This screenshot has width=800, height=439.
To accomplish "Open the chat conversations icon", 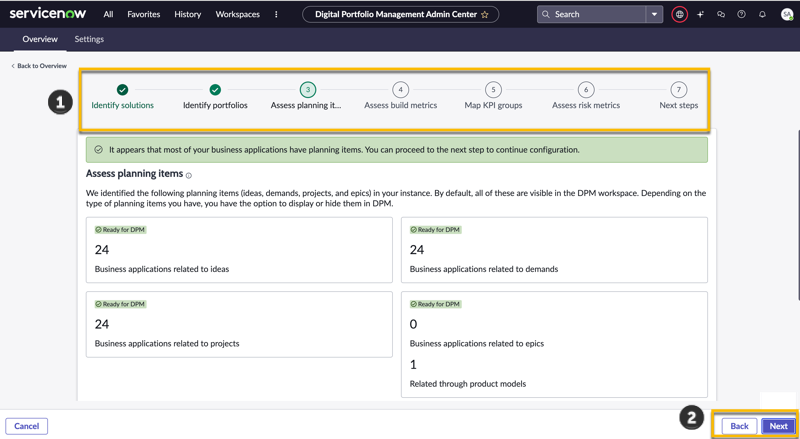I will tap(720, 14).
